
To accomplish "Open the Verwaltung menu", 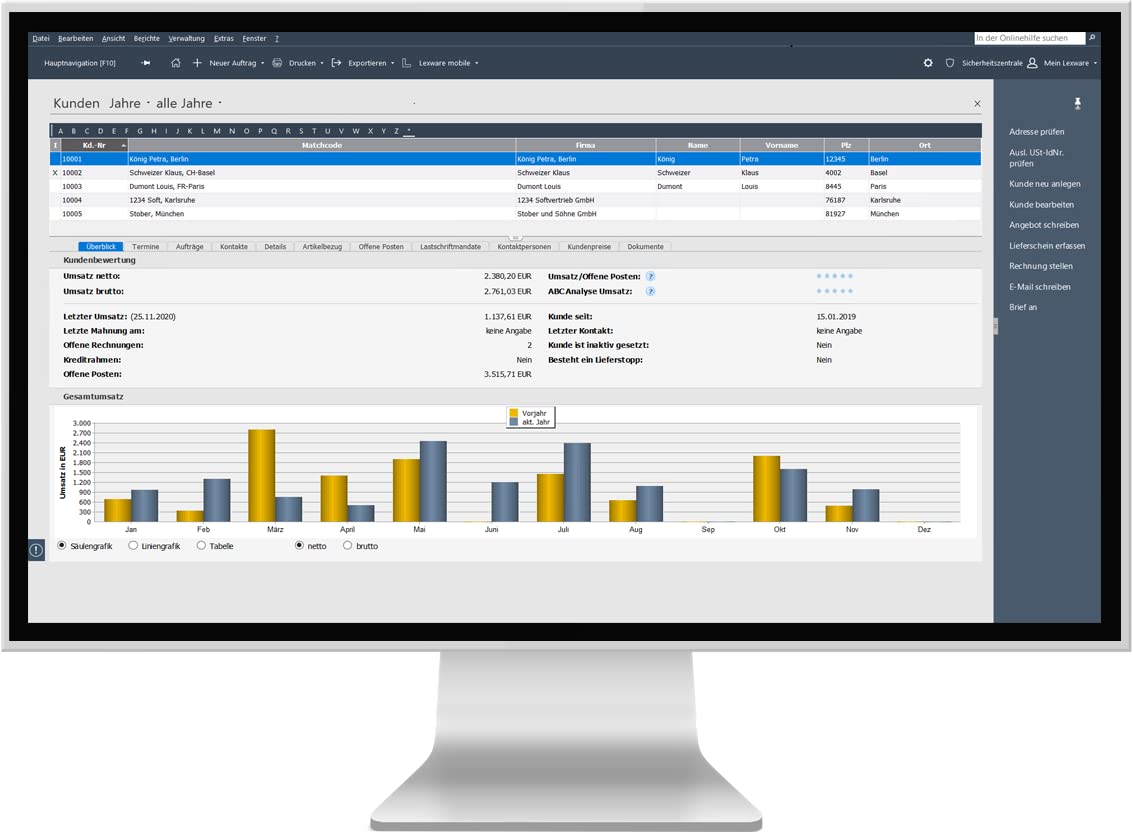I will 186,38.
